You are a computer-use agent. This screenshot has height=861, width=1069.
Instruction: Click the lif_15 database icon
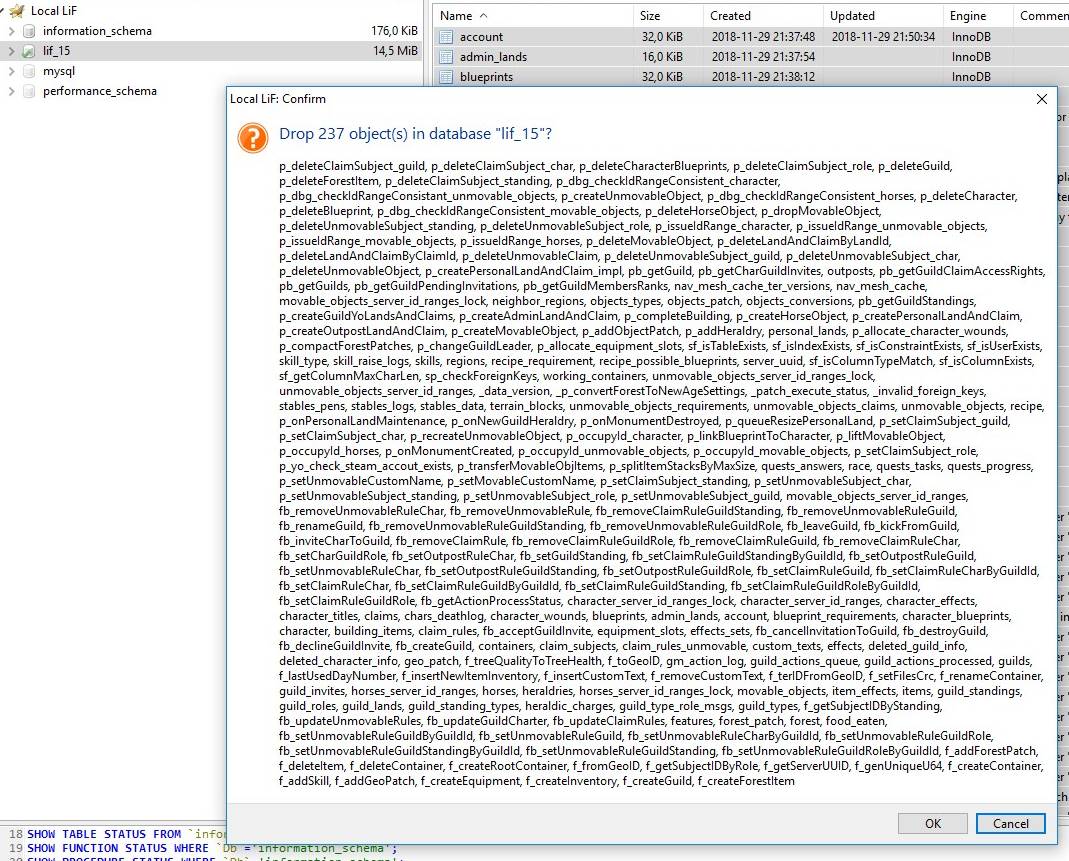29,51
